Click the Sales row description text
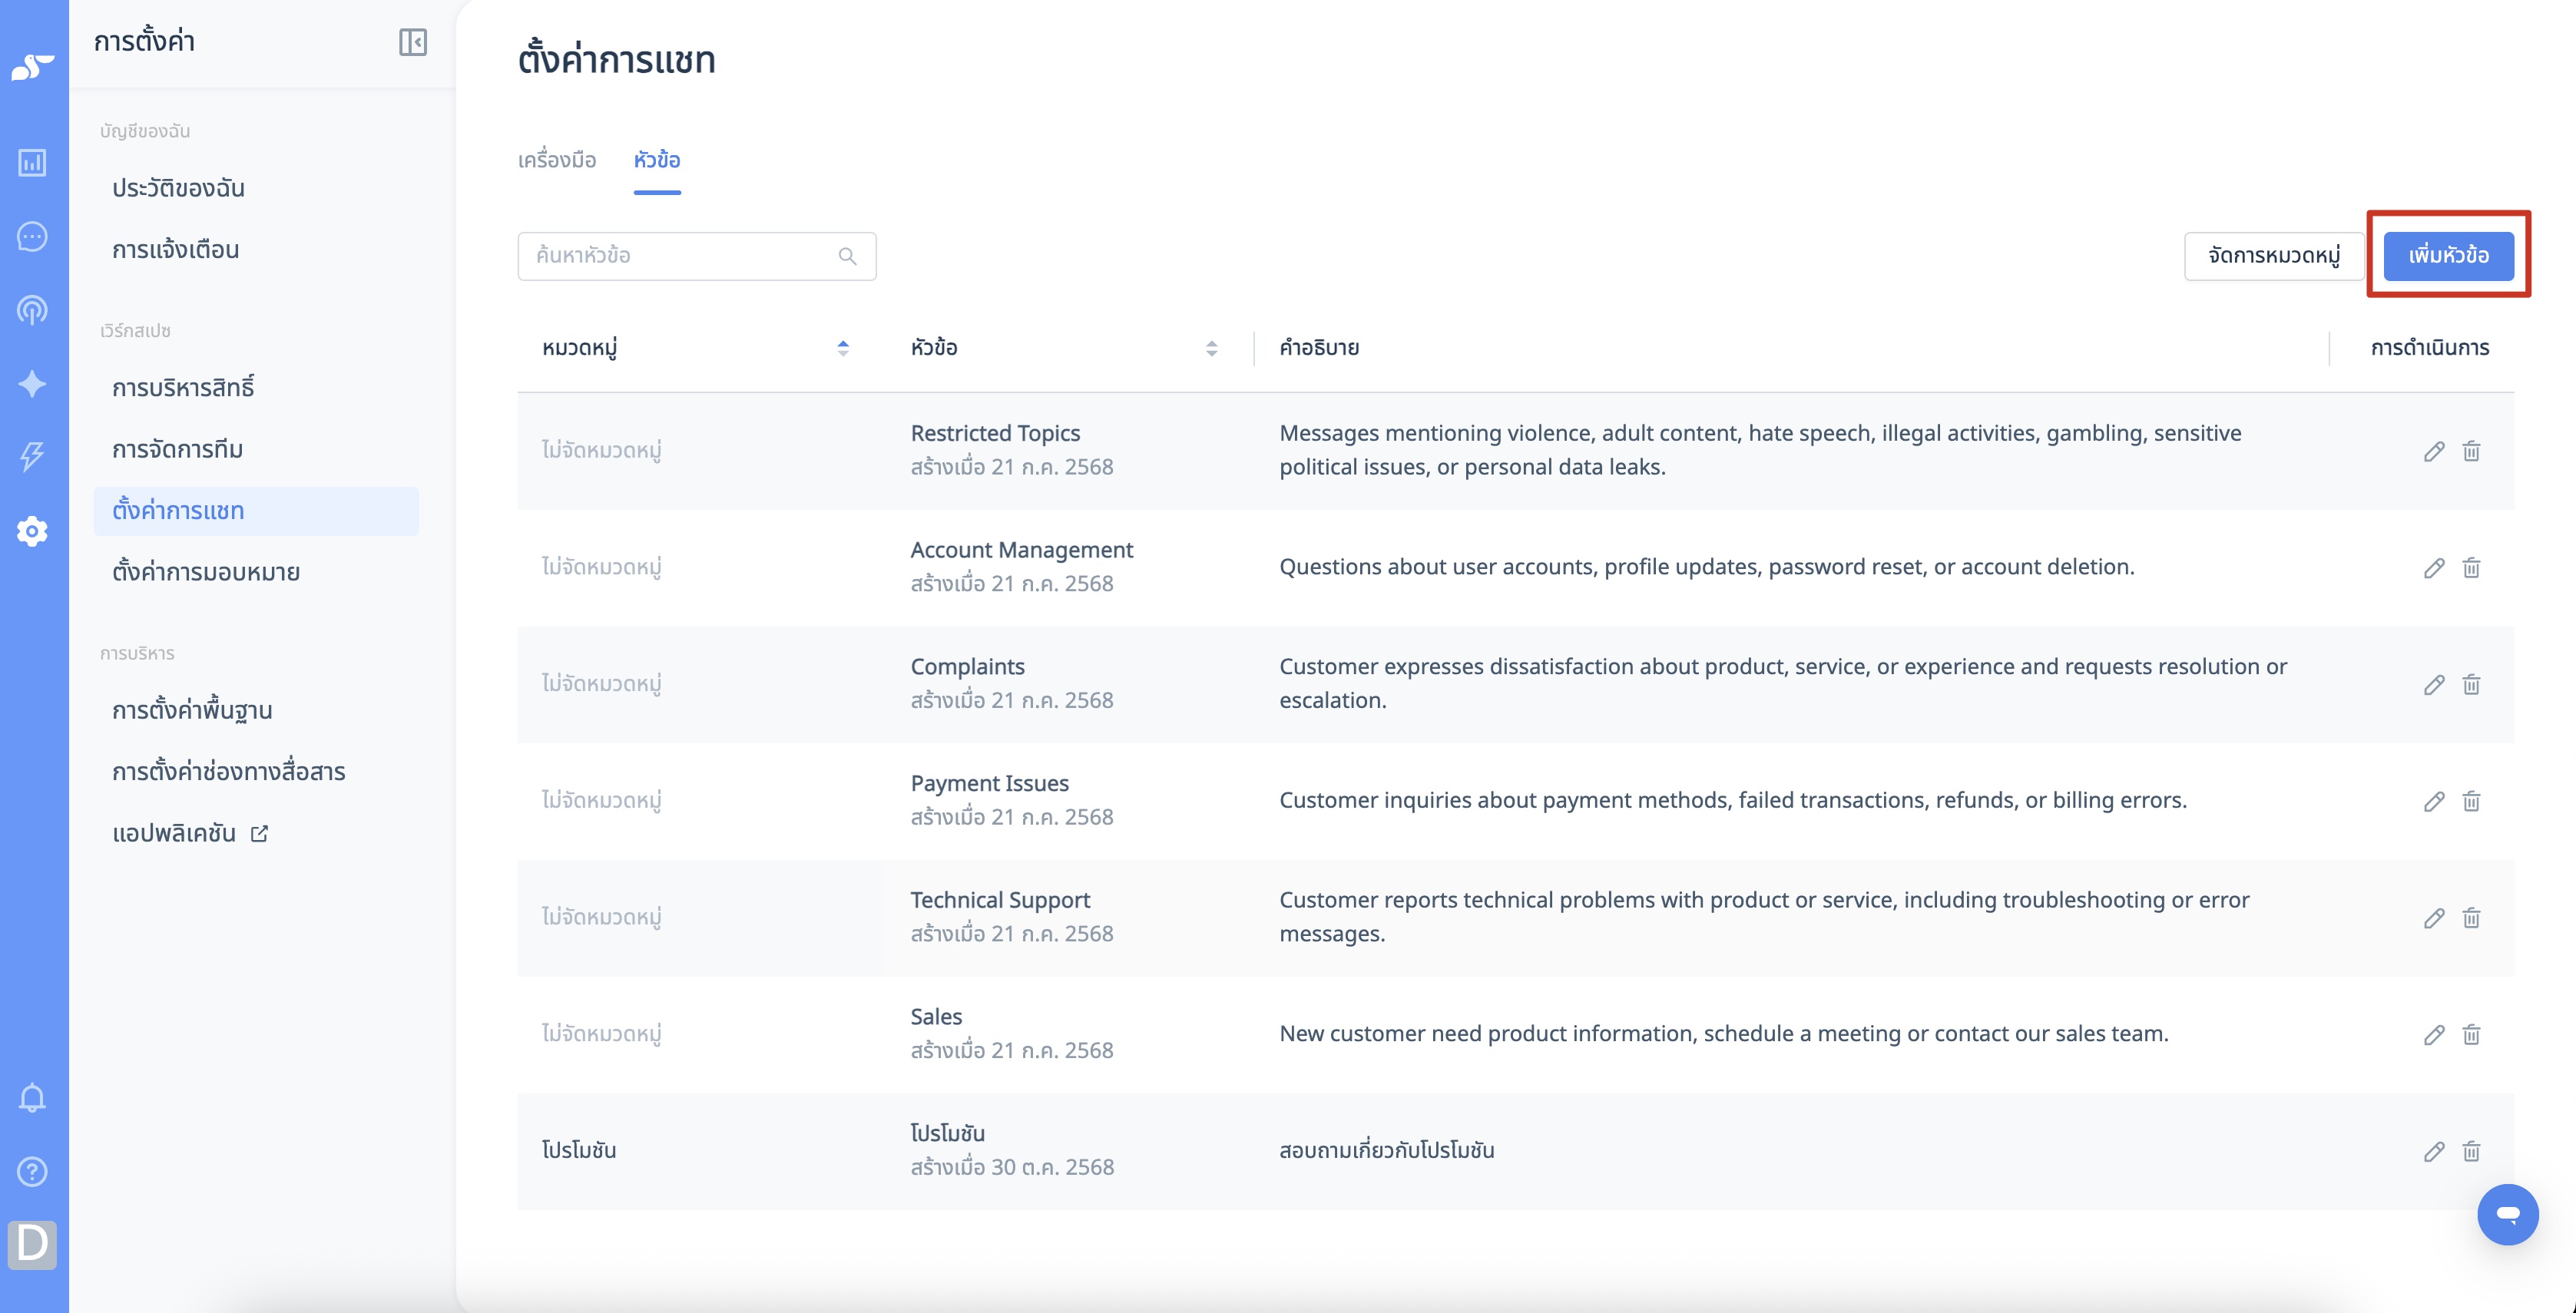 [x=1724, y=1034]
